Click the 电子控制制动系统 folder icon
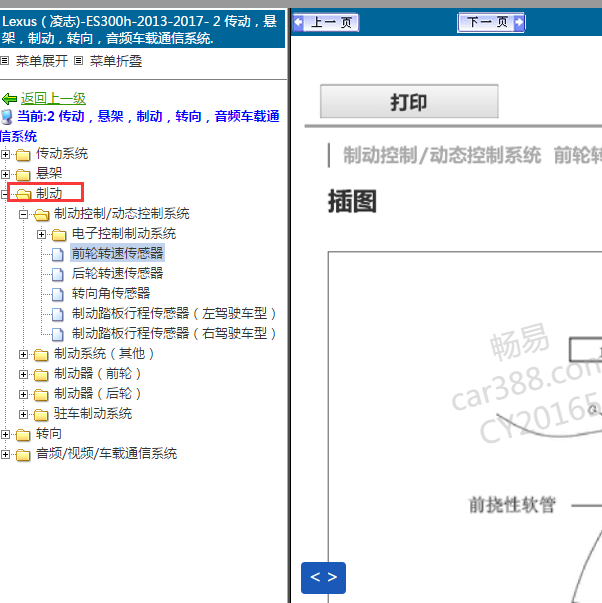The height and width of the screenshot is (603, 602). (x=59, y=235)
